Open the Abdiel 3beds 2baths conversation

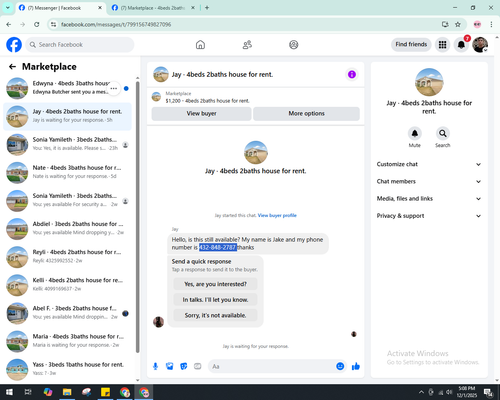[68, 229]
